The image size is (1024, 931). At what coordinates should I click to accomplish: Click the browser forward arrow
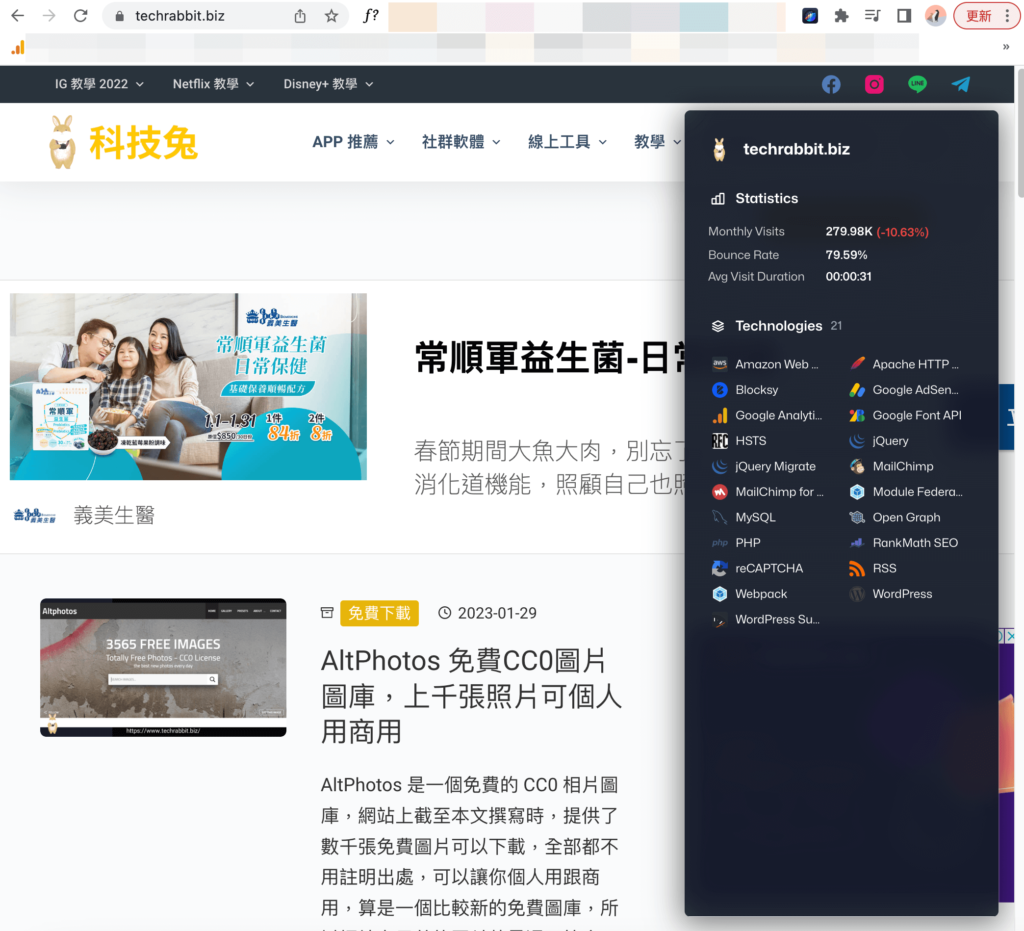pyautogui.click(x=49, y=16)
